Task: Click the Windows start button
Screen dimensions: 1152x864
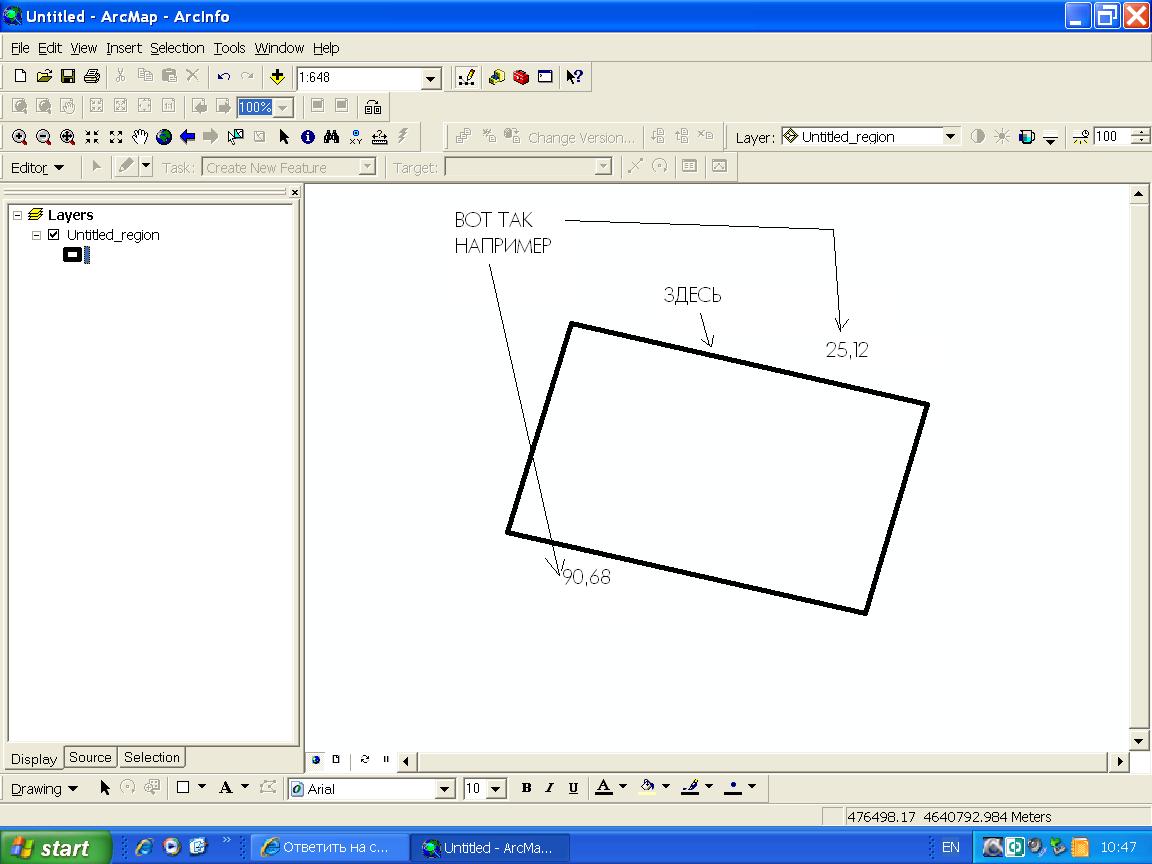Action: (56, 848)
